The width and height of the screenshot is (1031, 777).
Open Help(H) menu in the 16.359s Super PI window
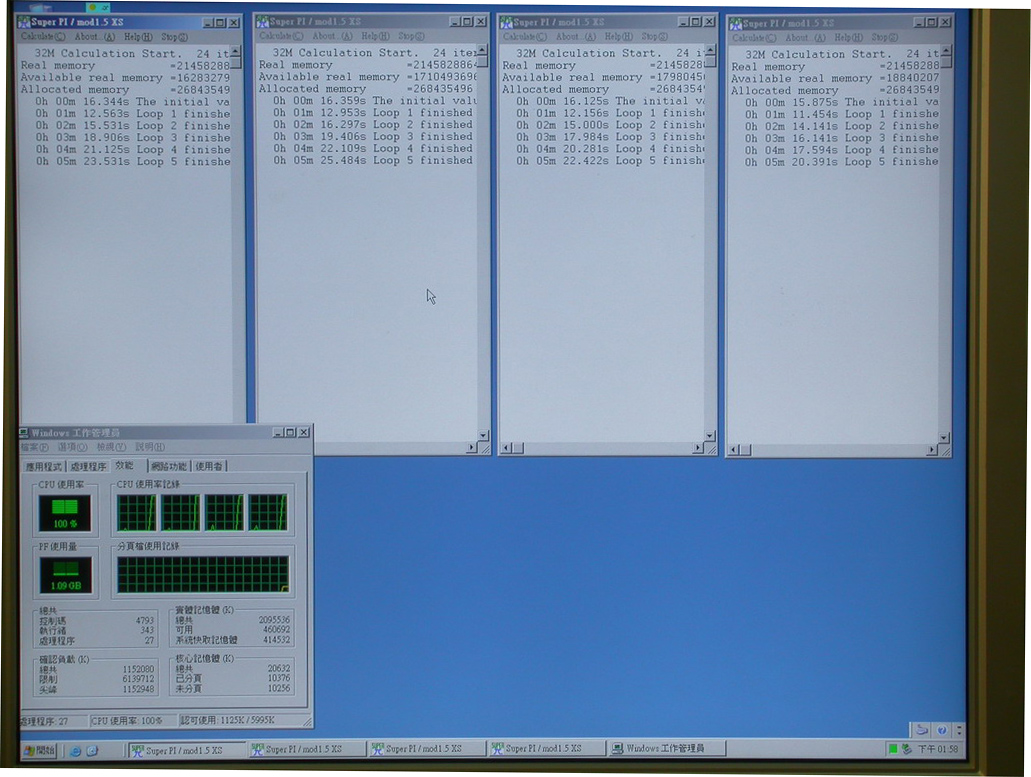pos(375,36)
